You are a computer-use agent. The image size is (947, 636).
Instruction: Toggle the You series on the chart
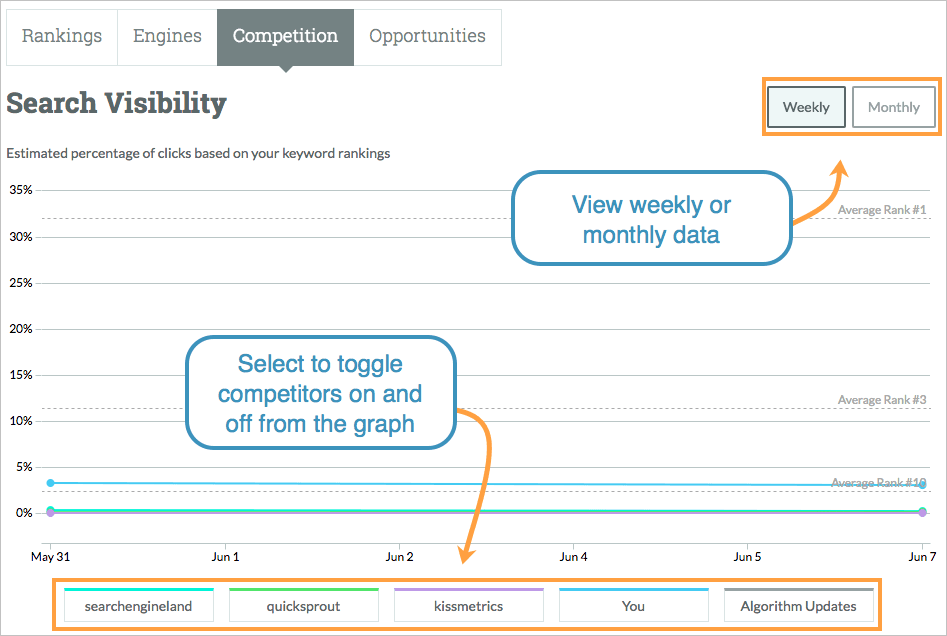click(633, 605)
